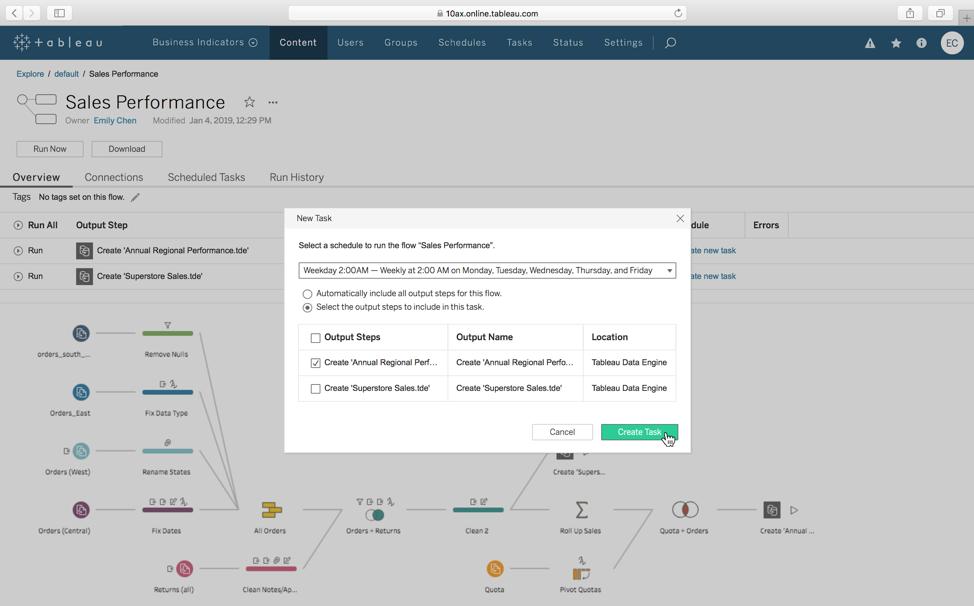Viewport: 974px width, 606px height.
Task: Select the Clean 2 step
Action: 478,510
